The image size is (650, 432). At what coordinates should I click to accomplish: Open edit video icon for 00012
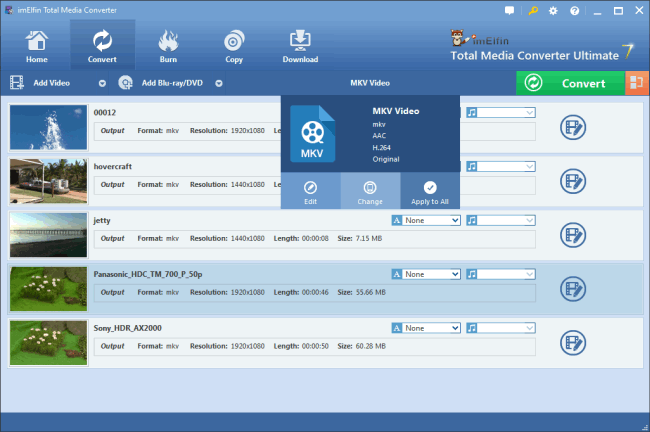tap(573, 127)
